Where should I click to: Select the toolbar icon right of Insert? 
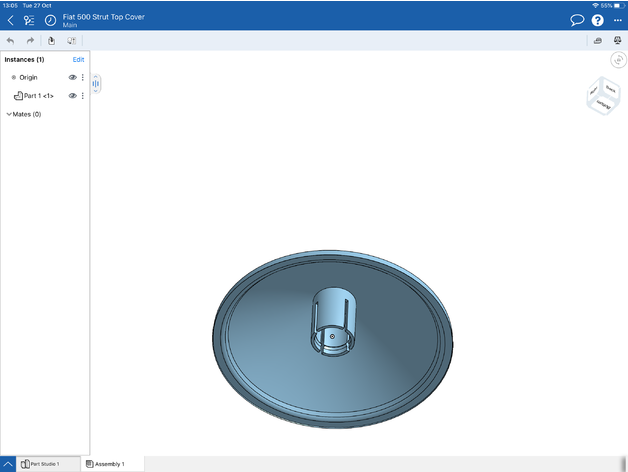coord(71,40)
